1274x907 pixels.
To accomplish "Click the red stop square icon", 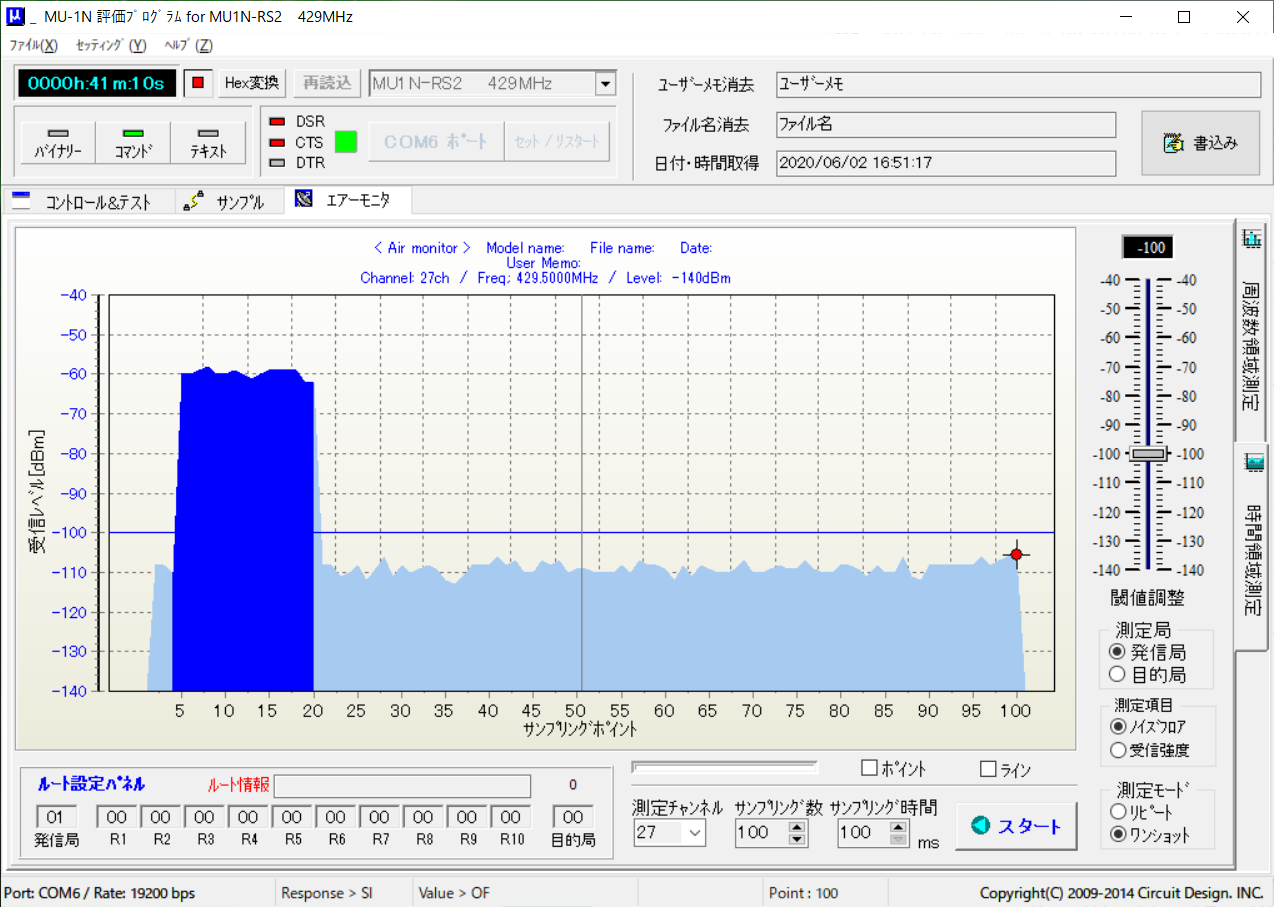I will 197,83.
